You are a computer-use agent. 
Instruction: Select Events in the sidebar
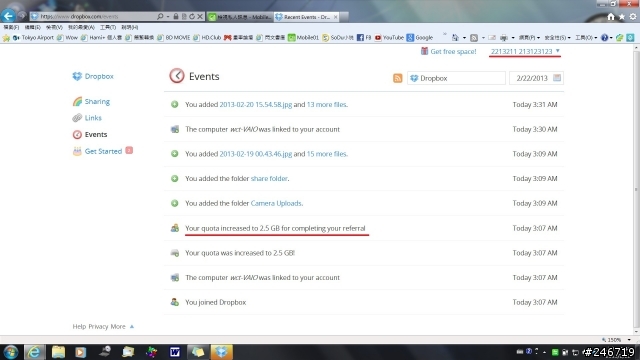click(96, 134)
